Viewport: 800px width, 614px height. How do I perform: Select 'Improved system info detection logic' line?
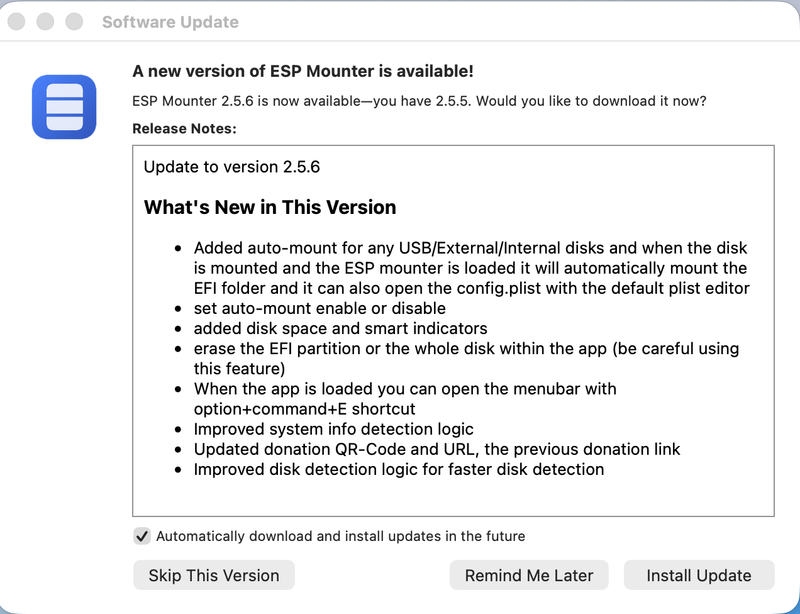click(334, 429)
